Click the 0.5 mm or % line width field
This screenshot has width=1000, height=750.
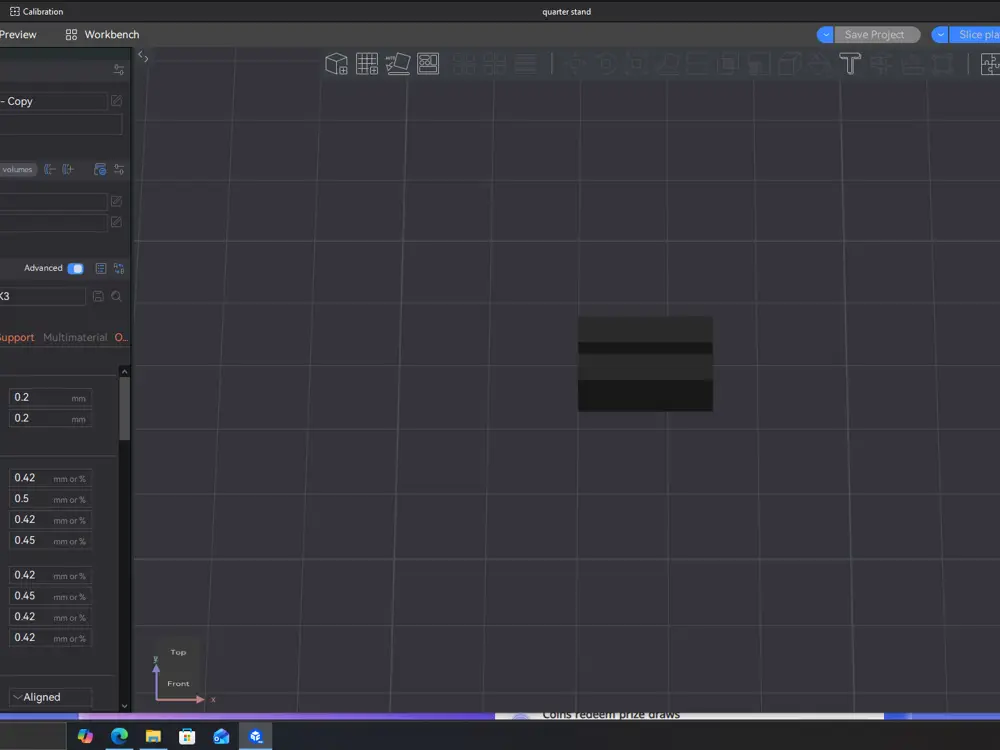coord(50,499)
